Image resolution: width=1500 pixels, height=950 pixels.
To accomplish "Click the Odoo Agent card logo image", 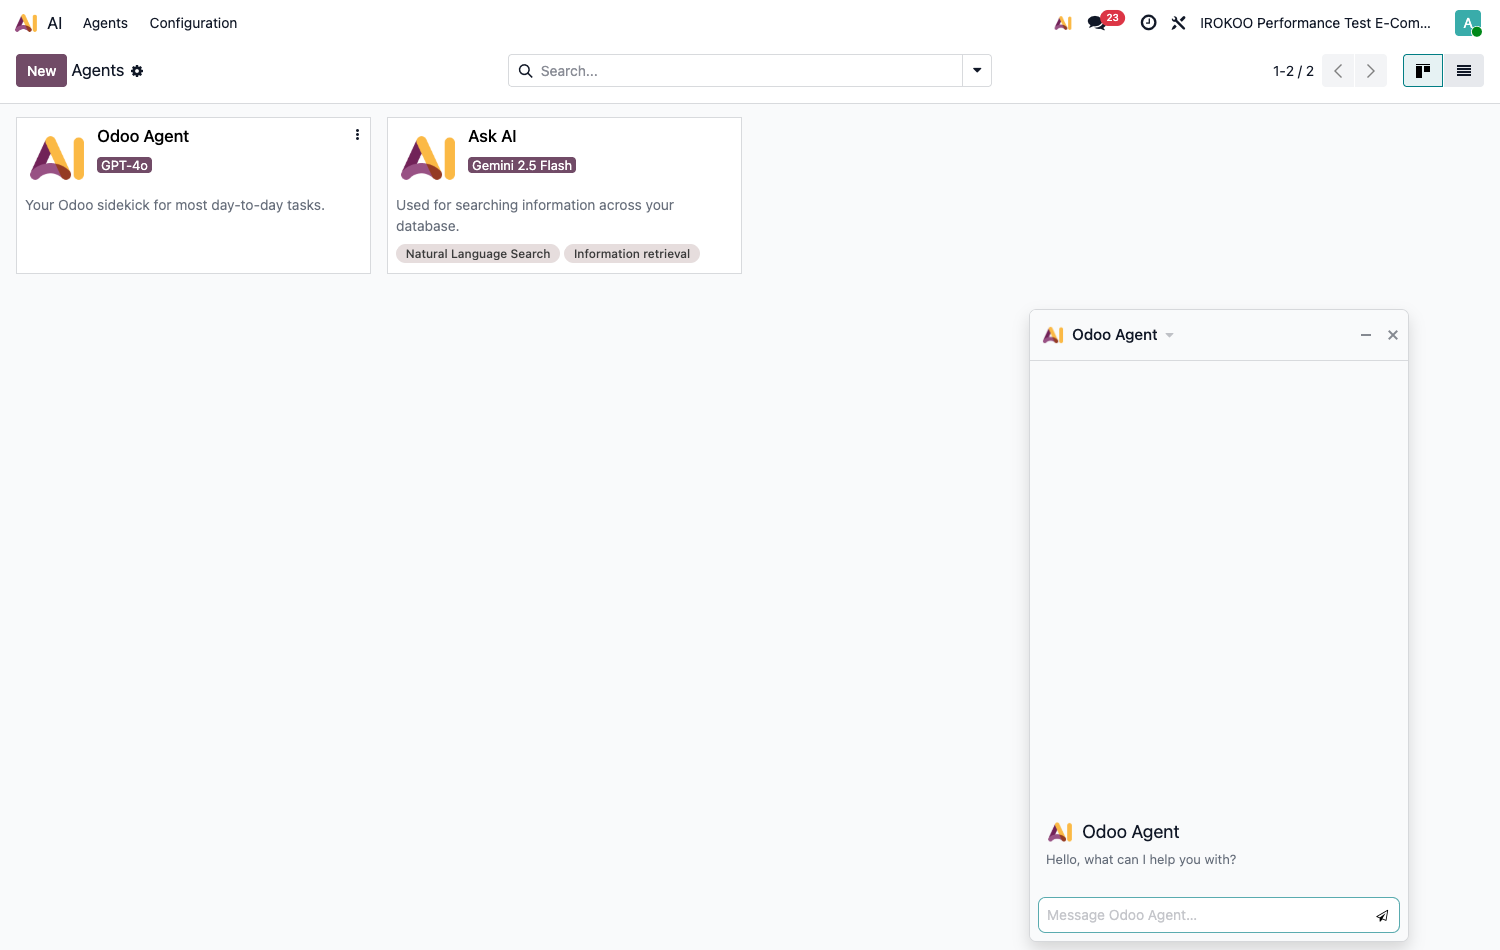I will coord(57,158).
